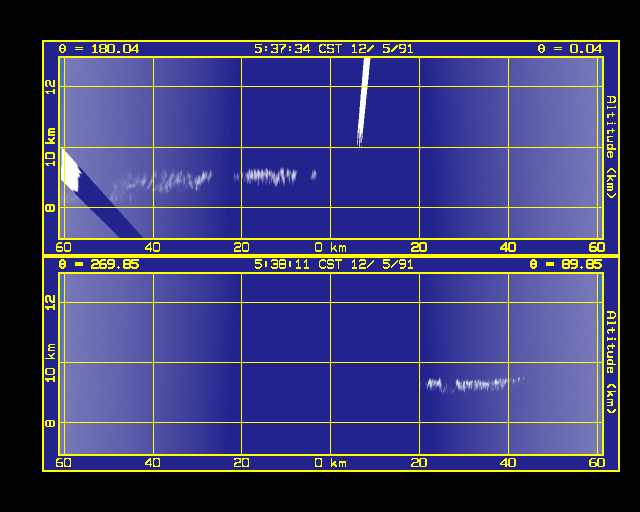Select the top panel's Altitude (km) axis title
640x512 pixels.
[611, 147]
